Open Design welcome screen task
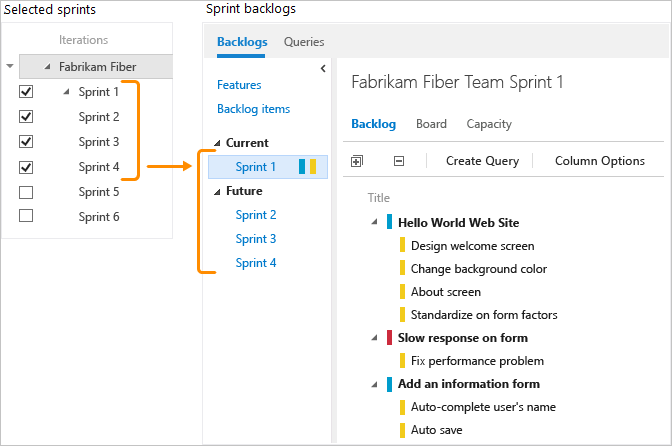Screen dimensions: 672x446 (472, 246)
